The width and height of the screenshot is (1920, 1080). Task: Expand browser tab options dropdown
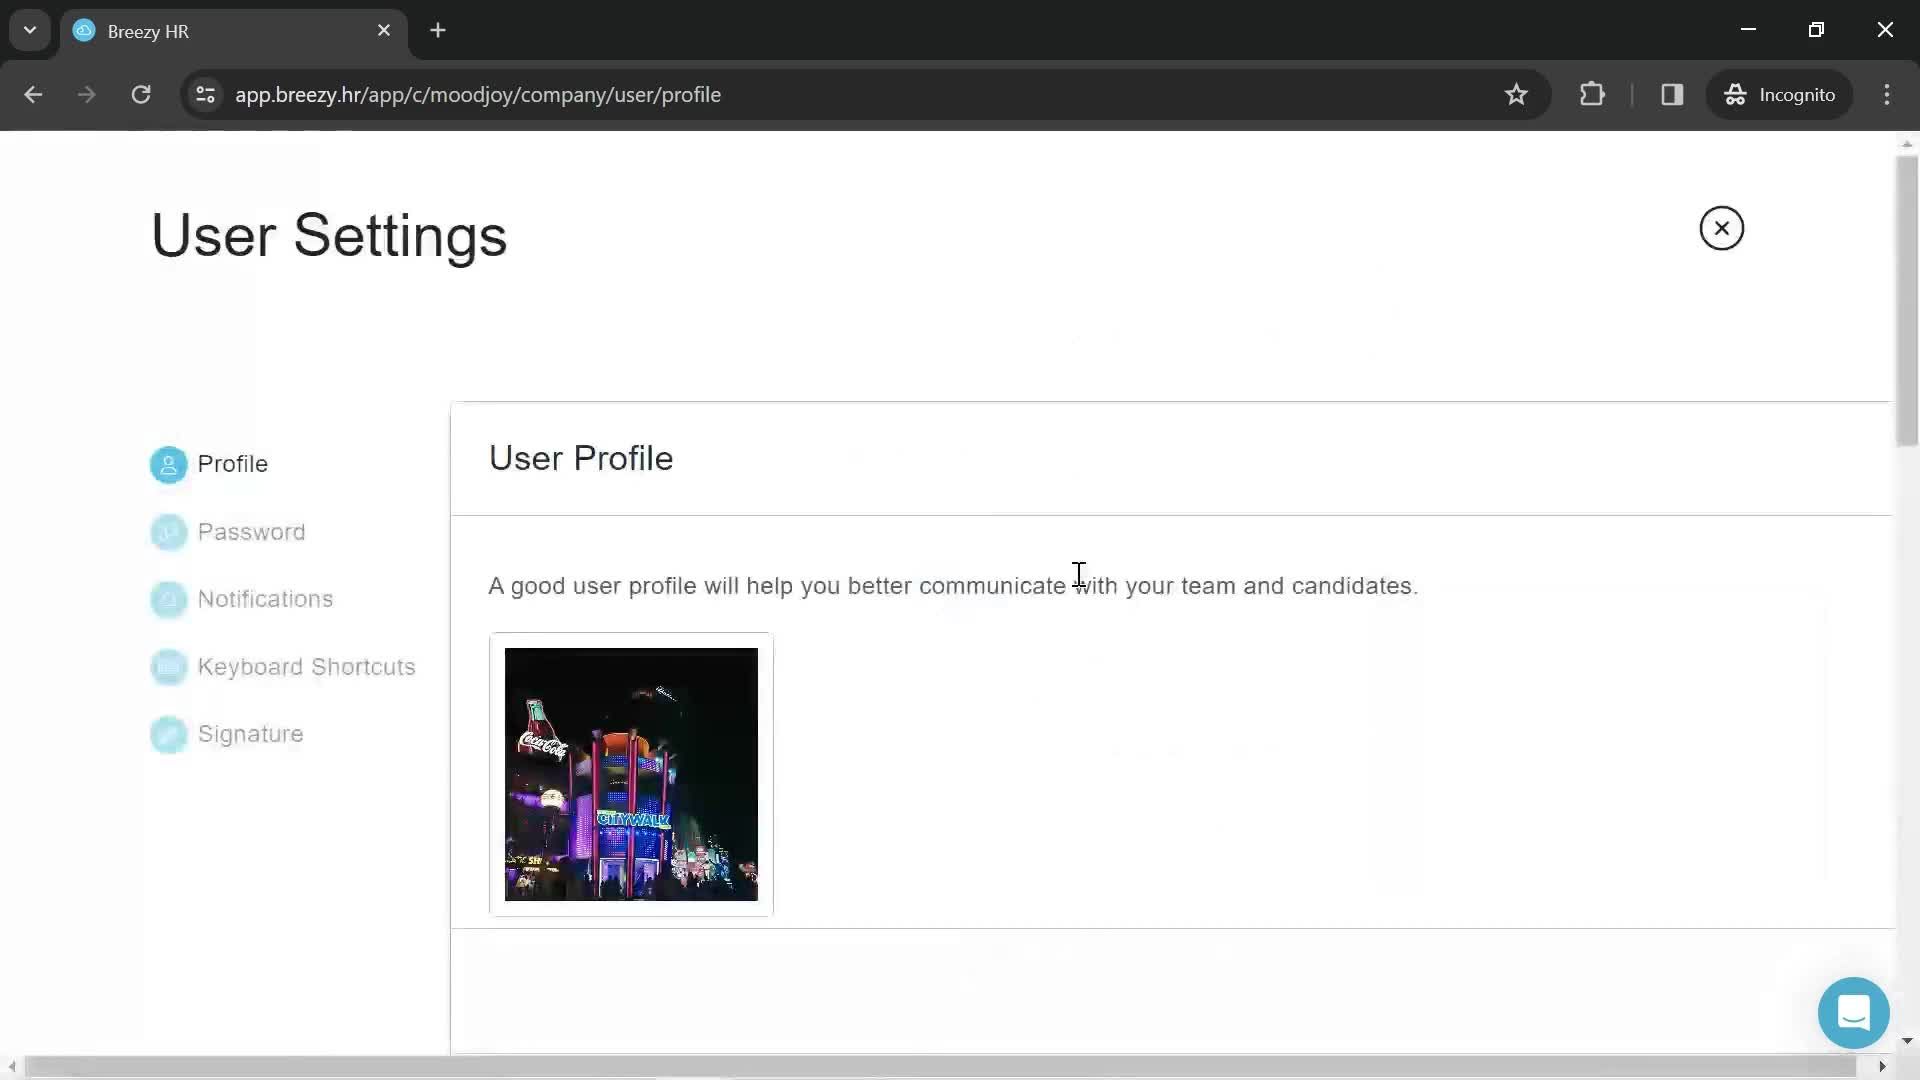[x=29, y=29]
